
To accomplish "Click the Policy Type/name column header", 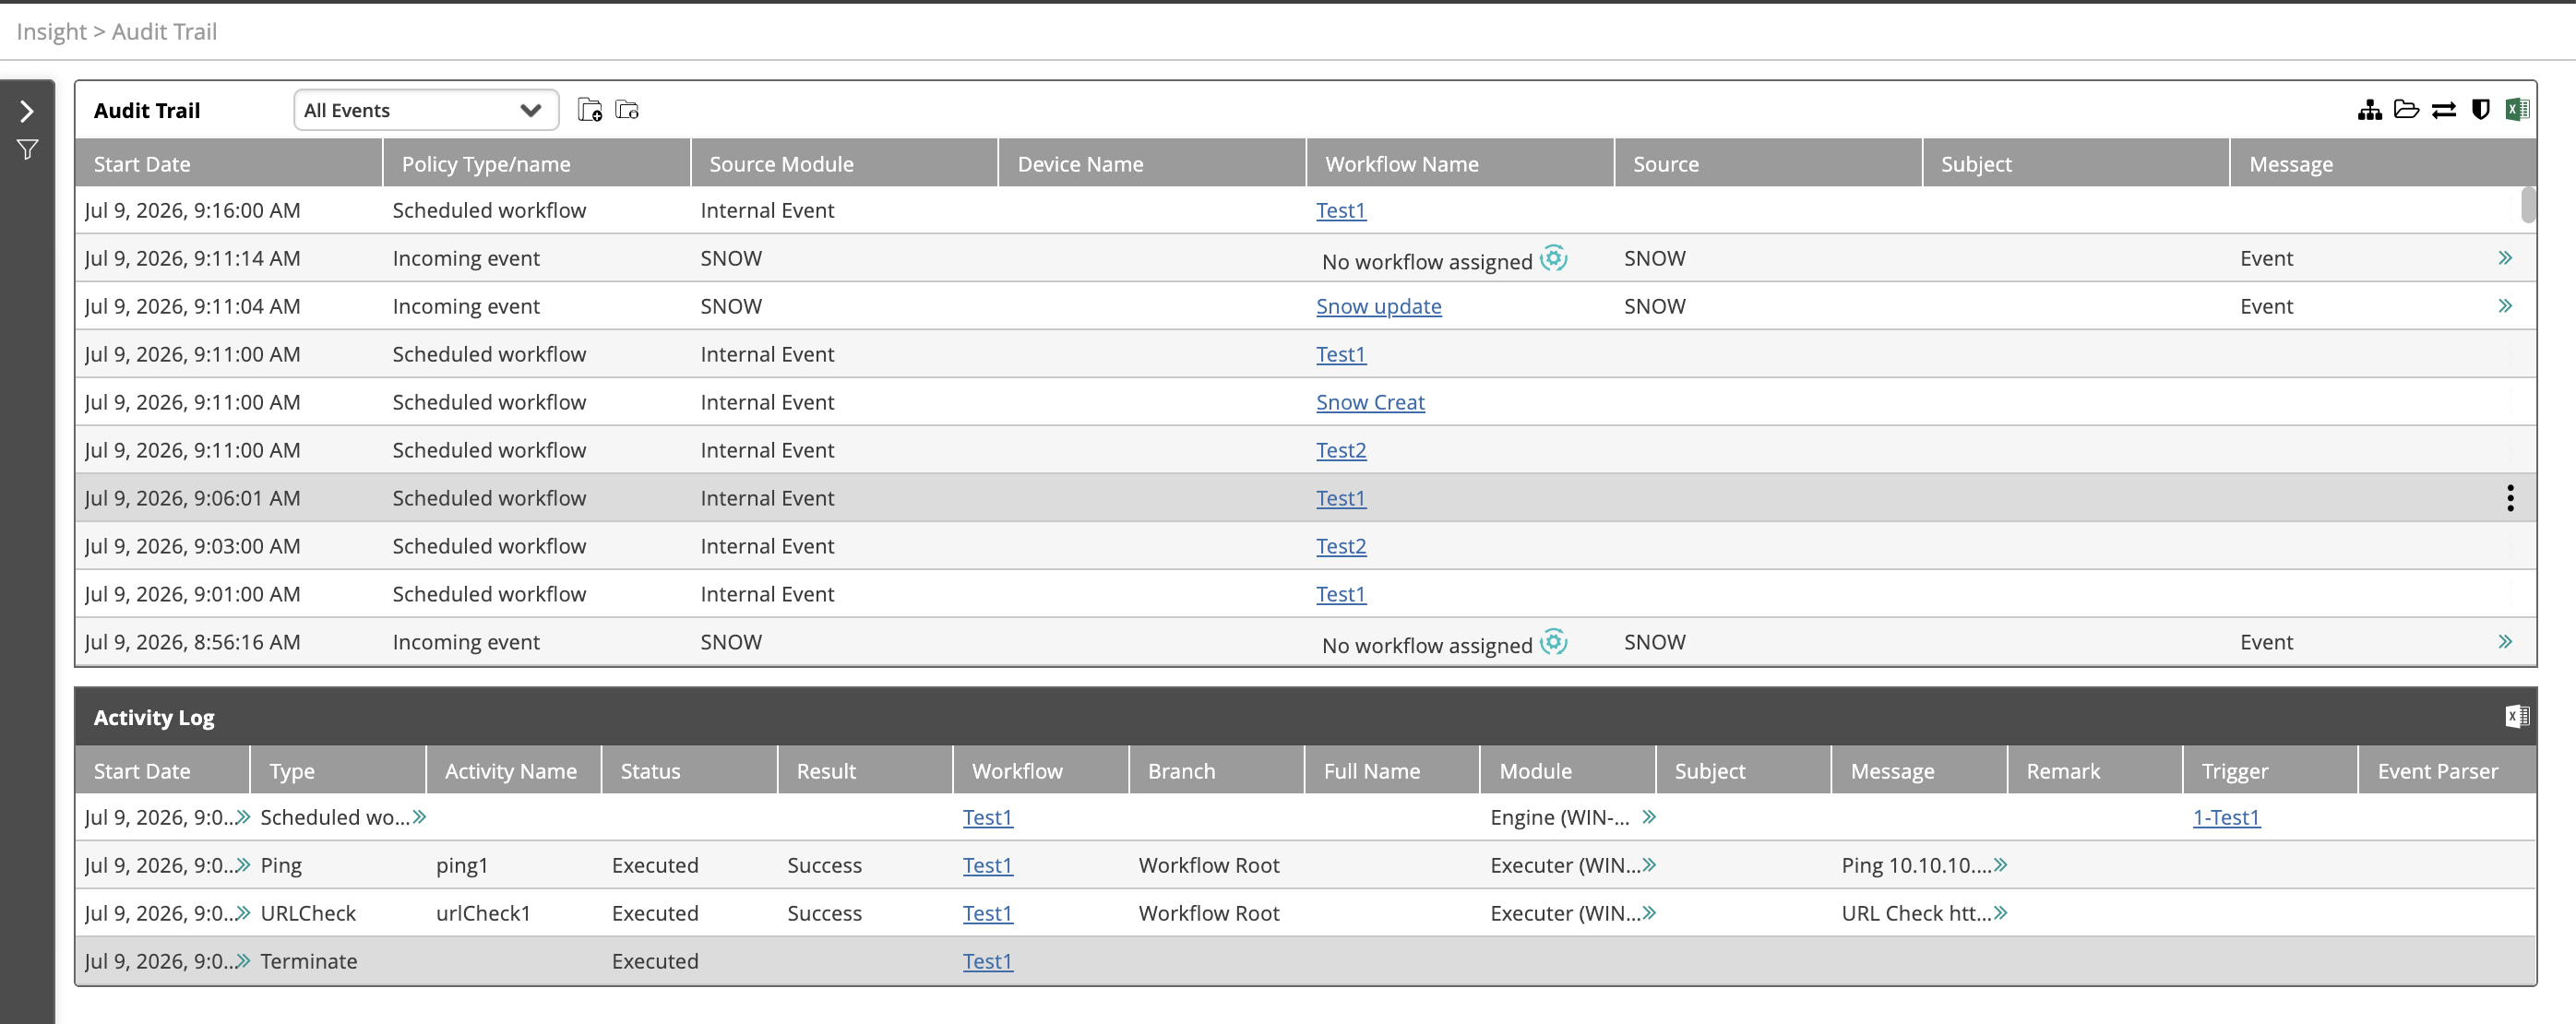I will point(536,163).
